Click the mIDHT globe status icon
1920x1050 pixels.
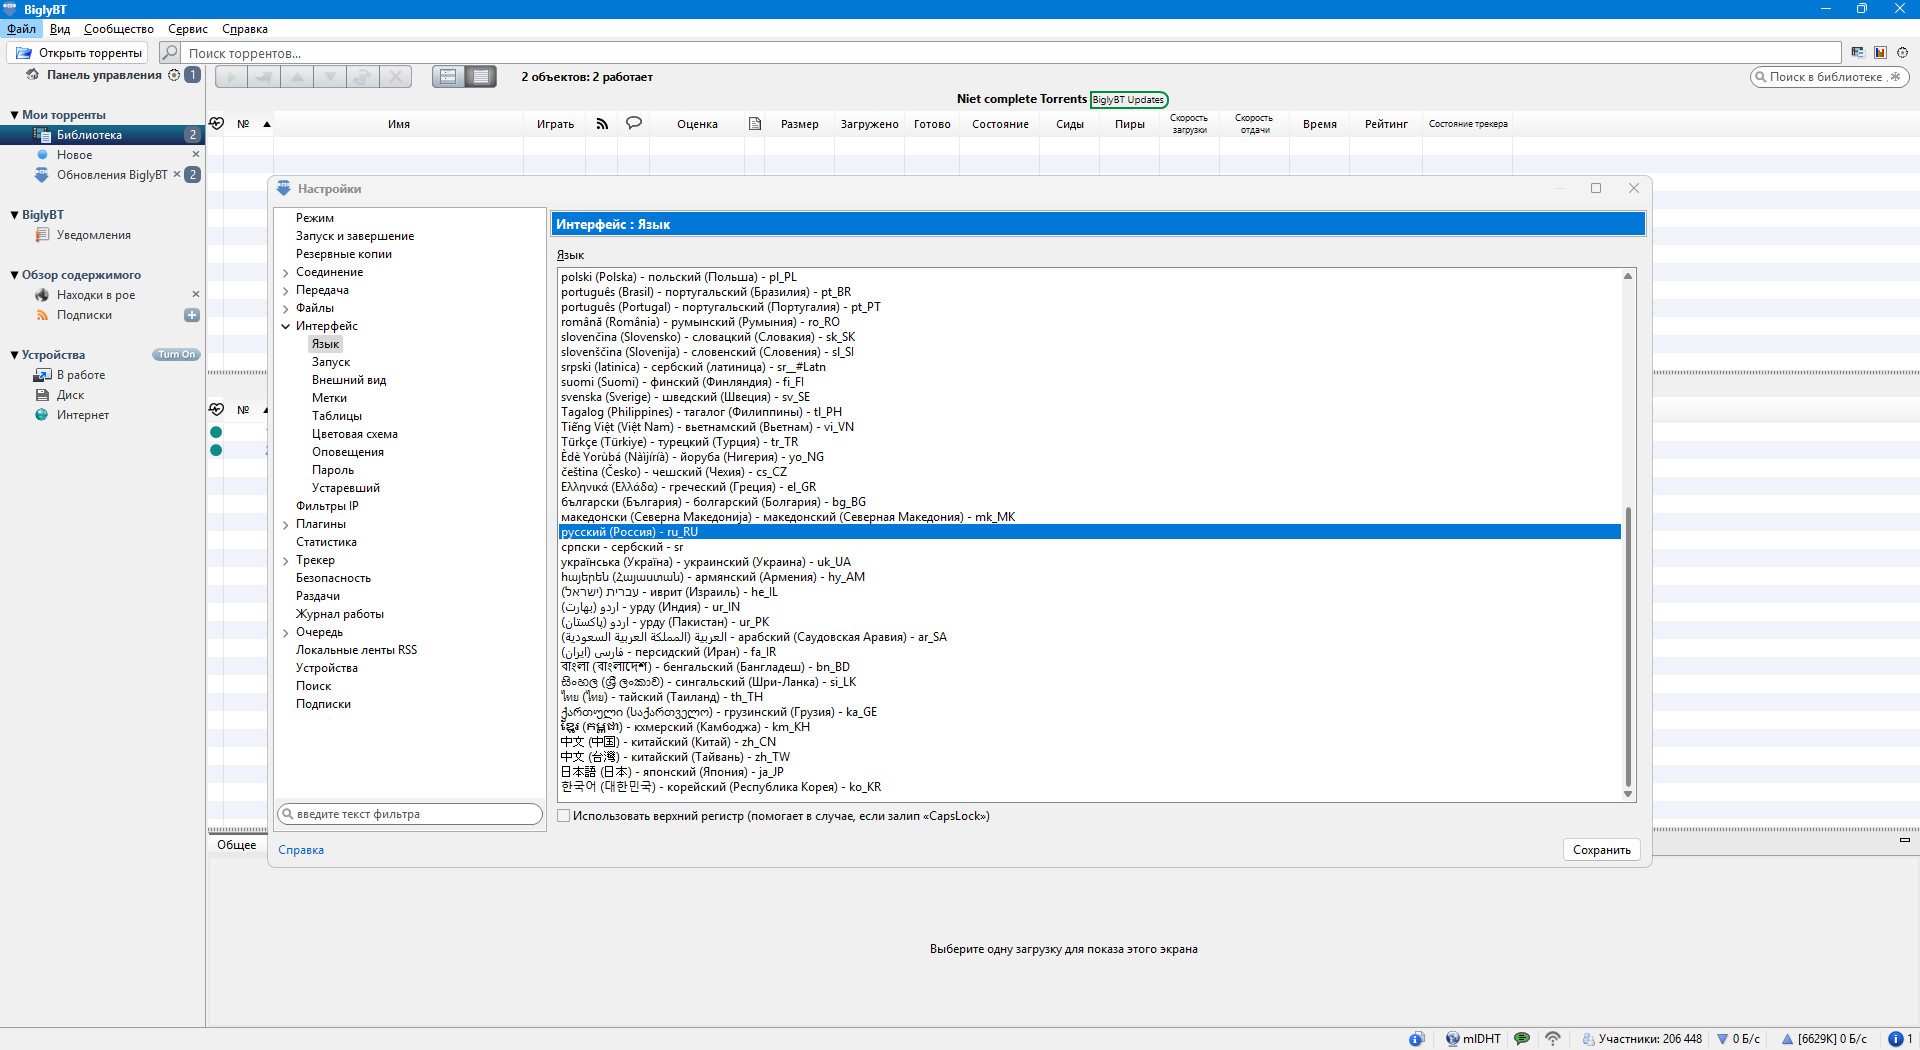click(1452, 1039)
